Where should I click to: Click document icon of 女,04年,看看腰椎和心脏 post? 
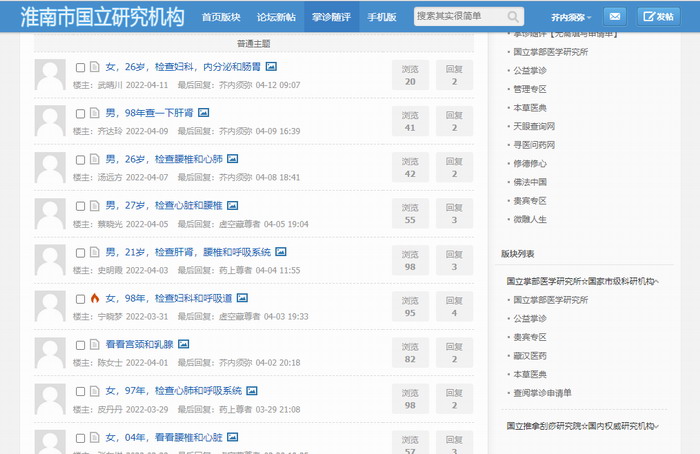coord(94,437)
